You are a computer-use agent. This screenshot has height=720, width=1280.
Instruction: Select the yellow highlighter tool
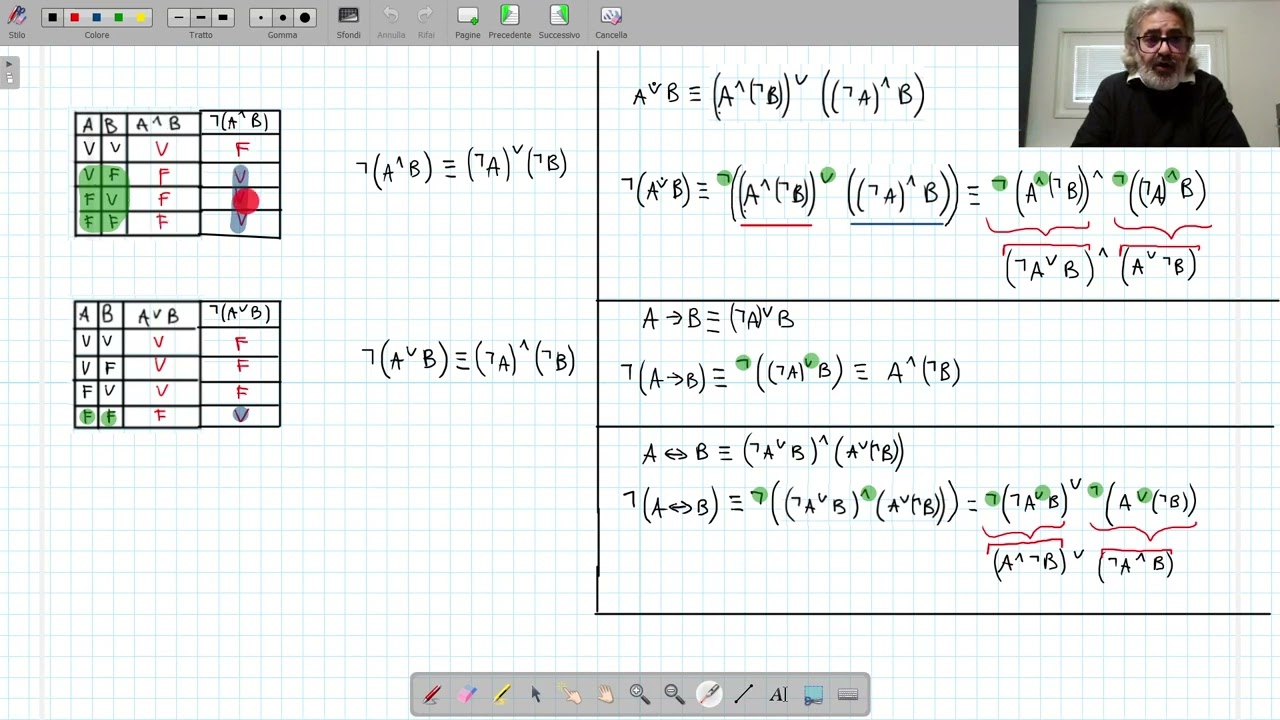[x=501, y=695]
